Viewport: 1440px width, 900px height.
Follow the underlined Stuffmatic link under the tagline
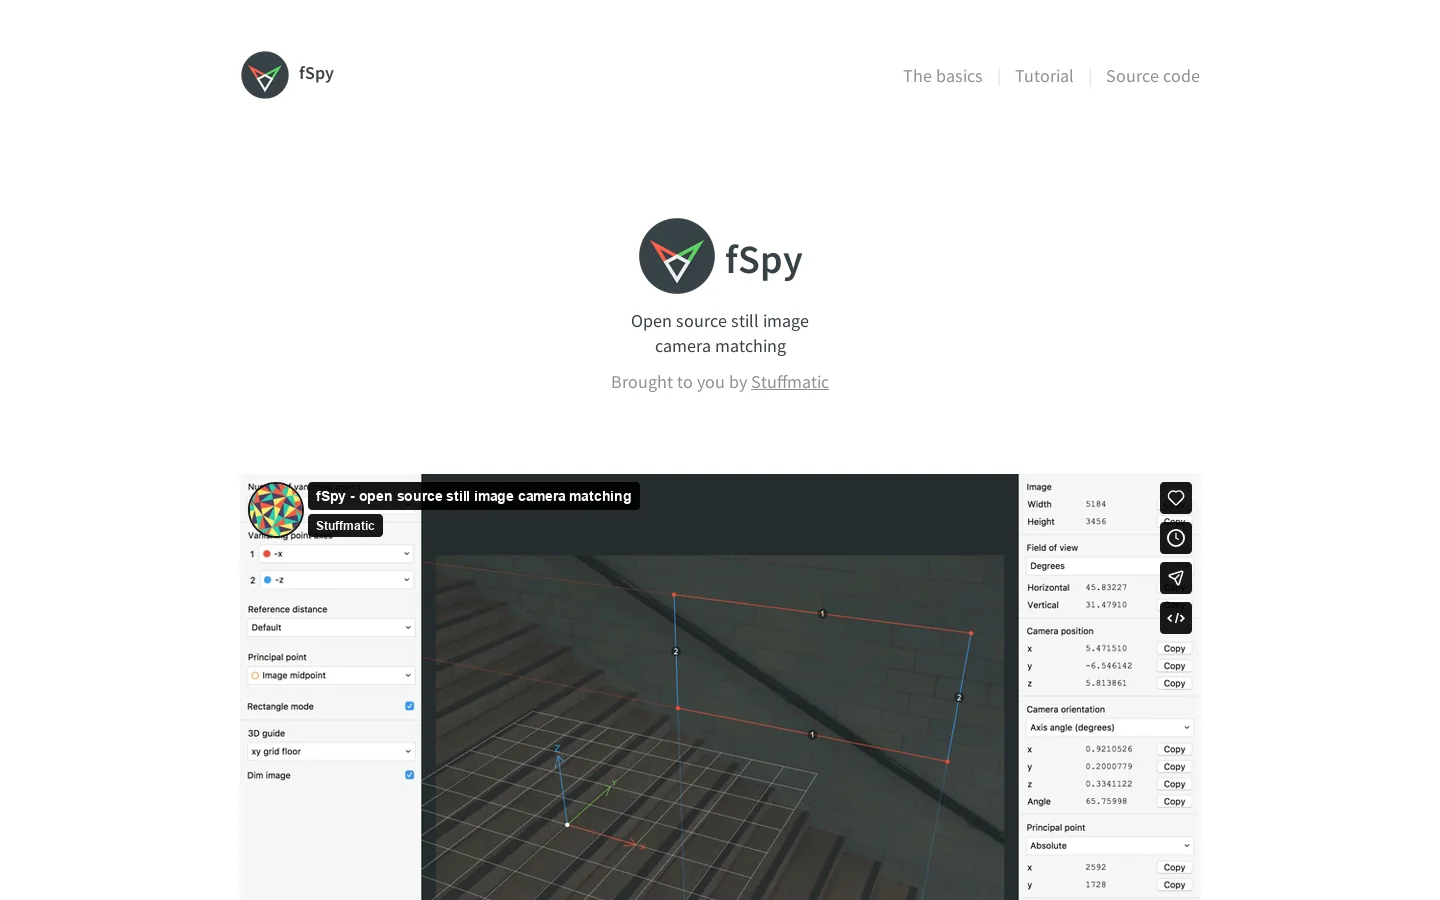(790, 382)
